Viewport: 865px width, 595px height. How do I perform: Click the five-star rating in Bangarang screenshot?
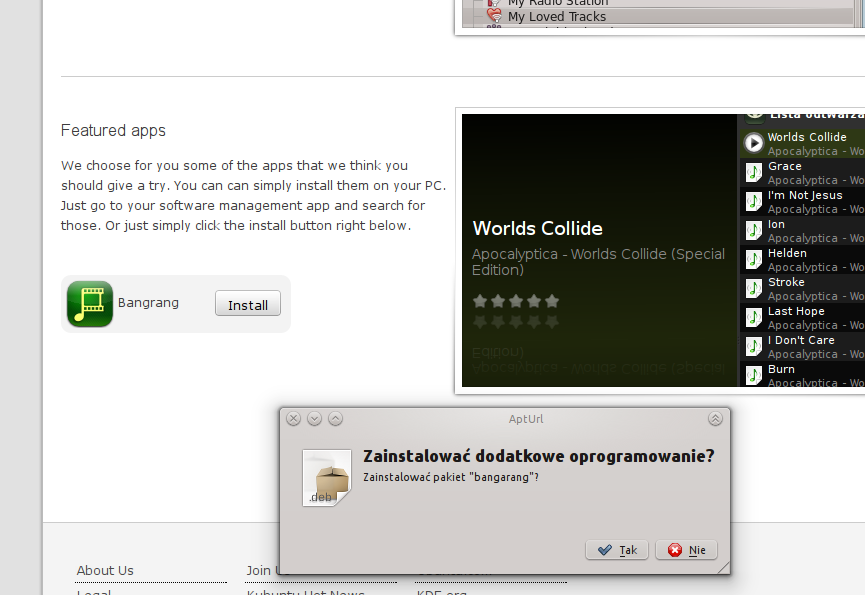click(x=516, y=301)
